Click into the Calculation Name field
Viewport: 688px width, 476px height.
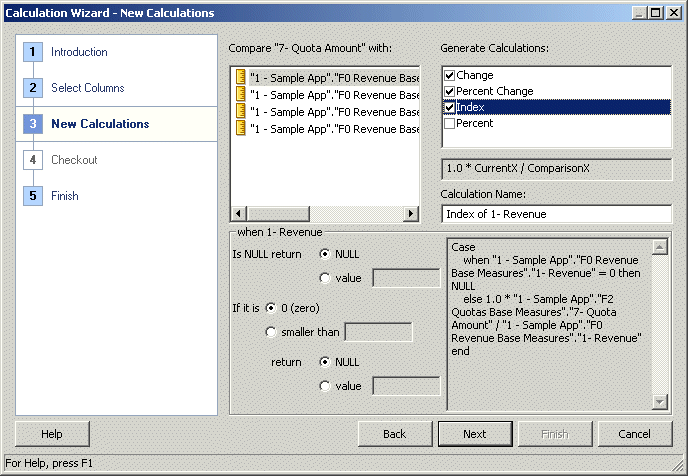556,214
